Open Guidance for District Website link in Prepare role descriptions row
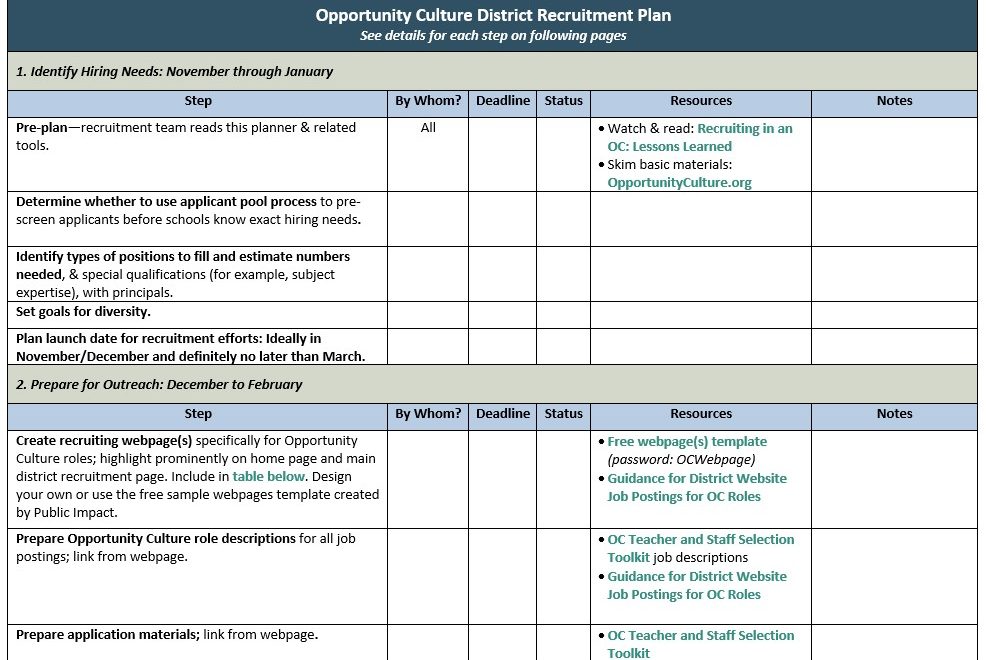The image size is (987, 660). coord(697,585)
